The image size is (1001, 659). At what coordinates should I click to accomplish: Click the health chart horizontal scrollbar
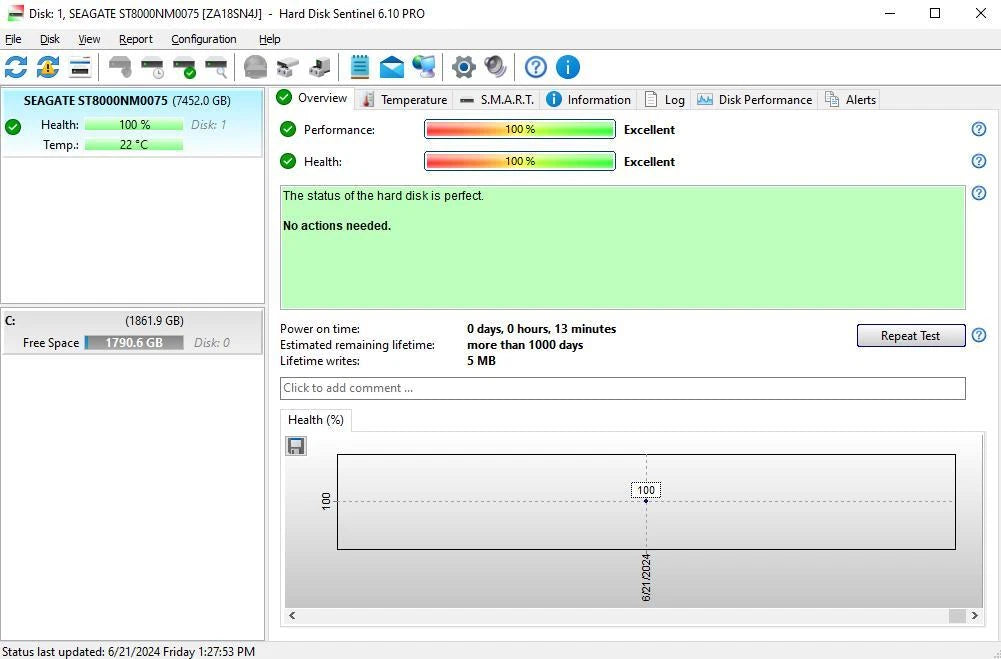630,616
